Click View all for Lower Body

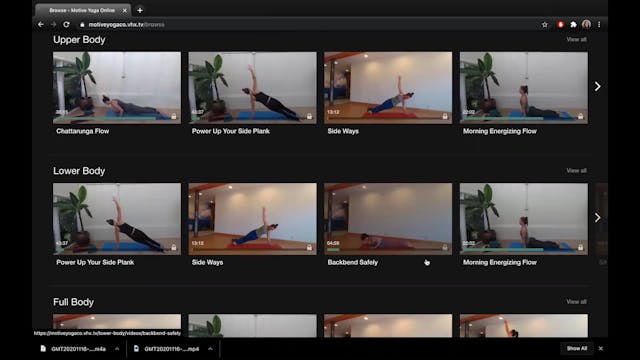[576, 171]
